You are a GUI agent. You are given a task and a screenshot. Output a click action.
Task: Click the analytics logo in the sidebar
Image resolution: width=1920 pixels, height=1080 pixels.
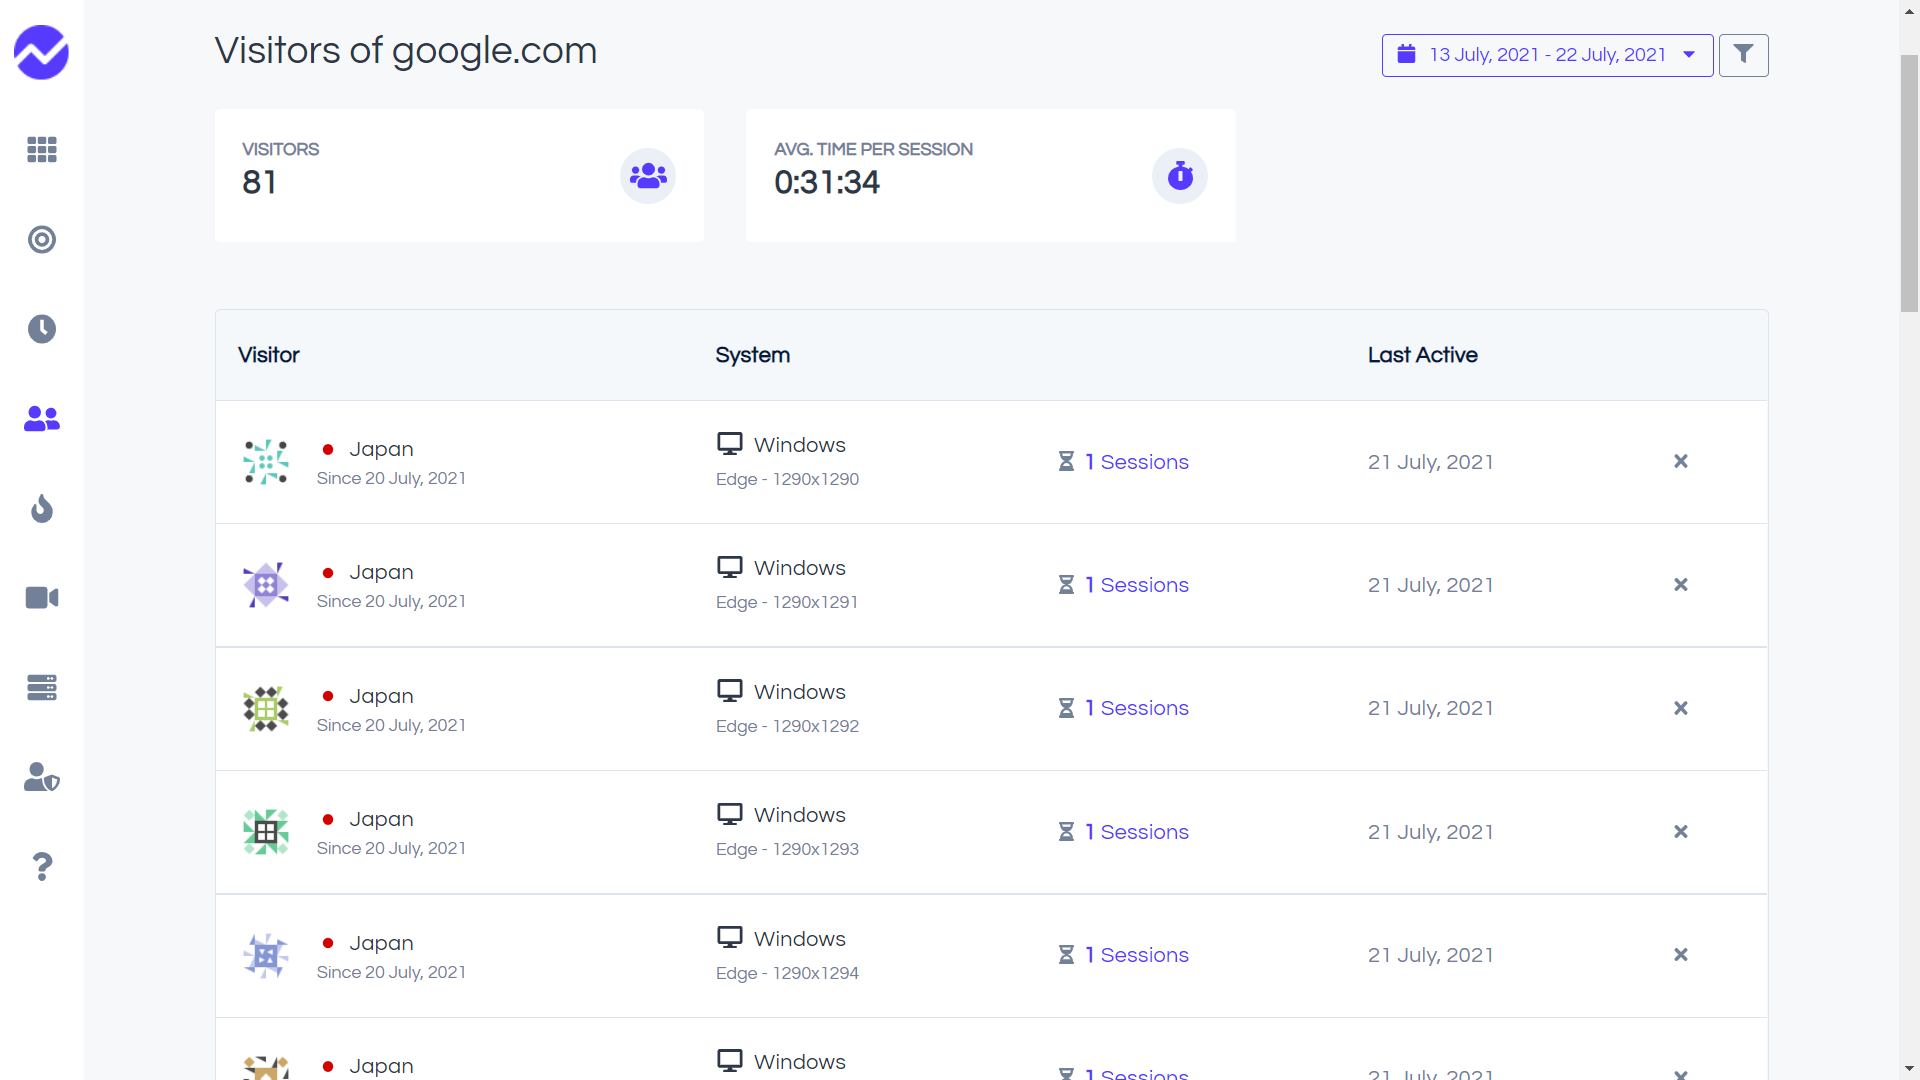(41, 52)
